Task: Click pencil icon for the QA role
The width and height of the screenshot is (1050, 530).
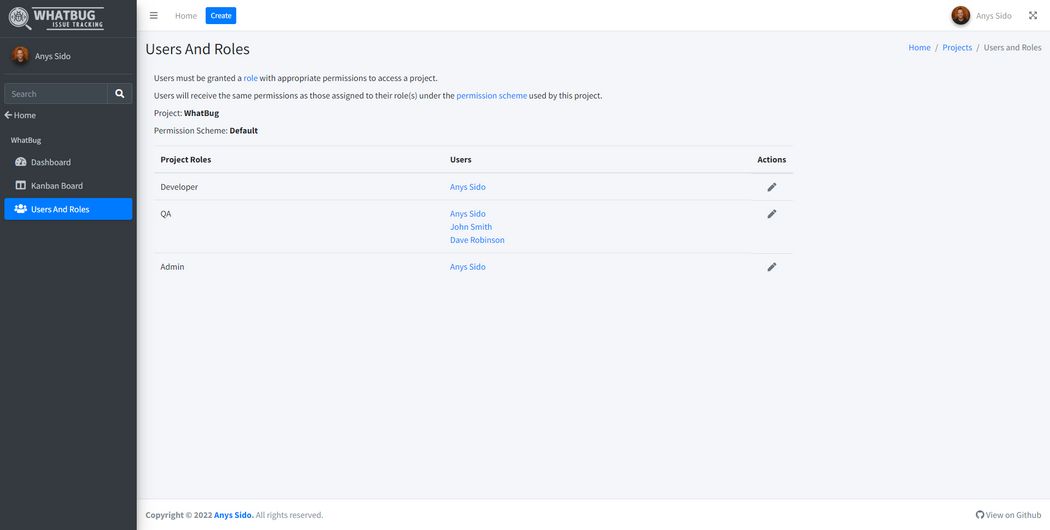Action: (771, 214)
